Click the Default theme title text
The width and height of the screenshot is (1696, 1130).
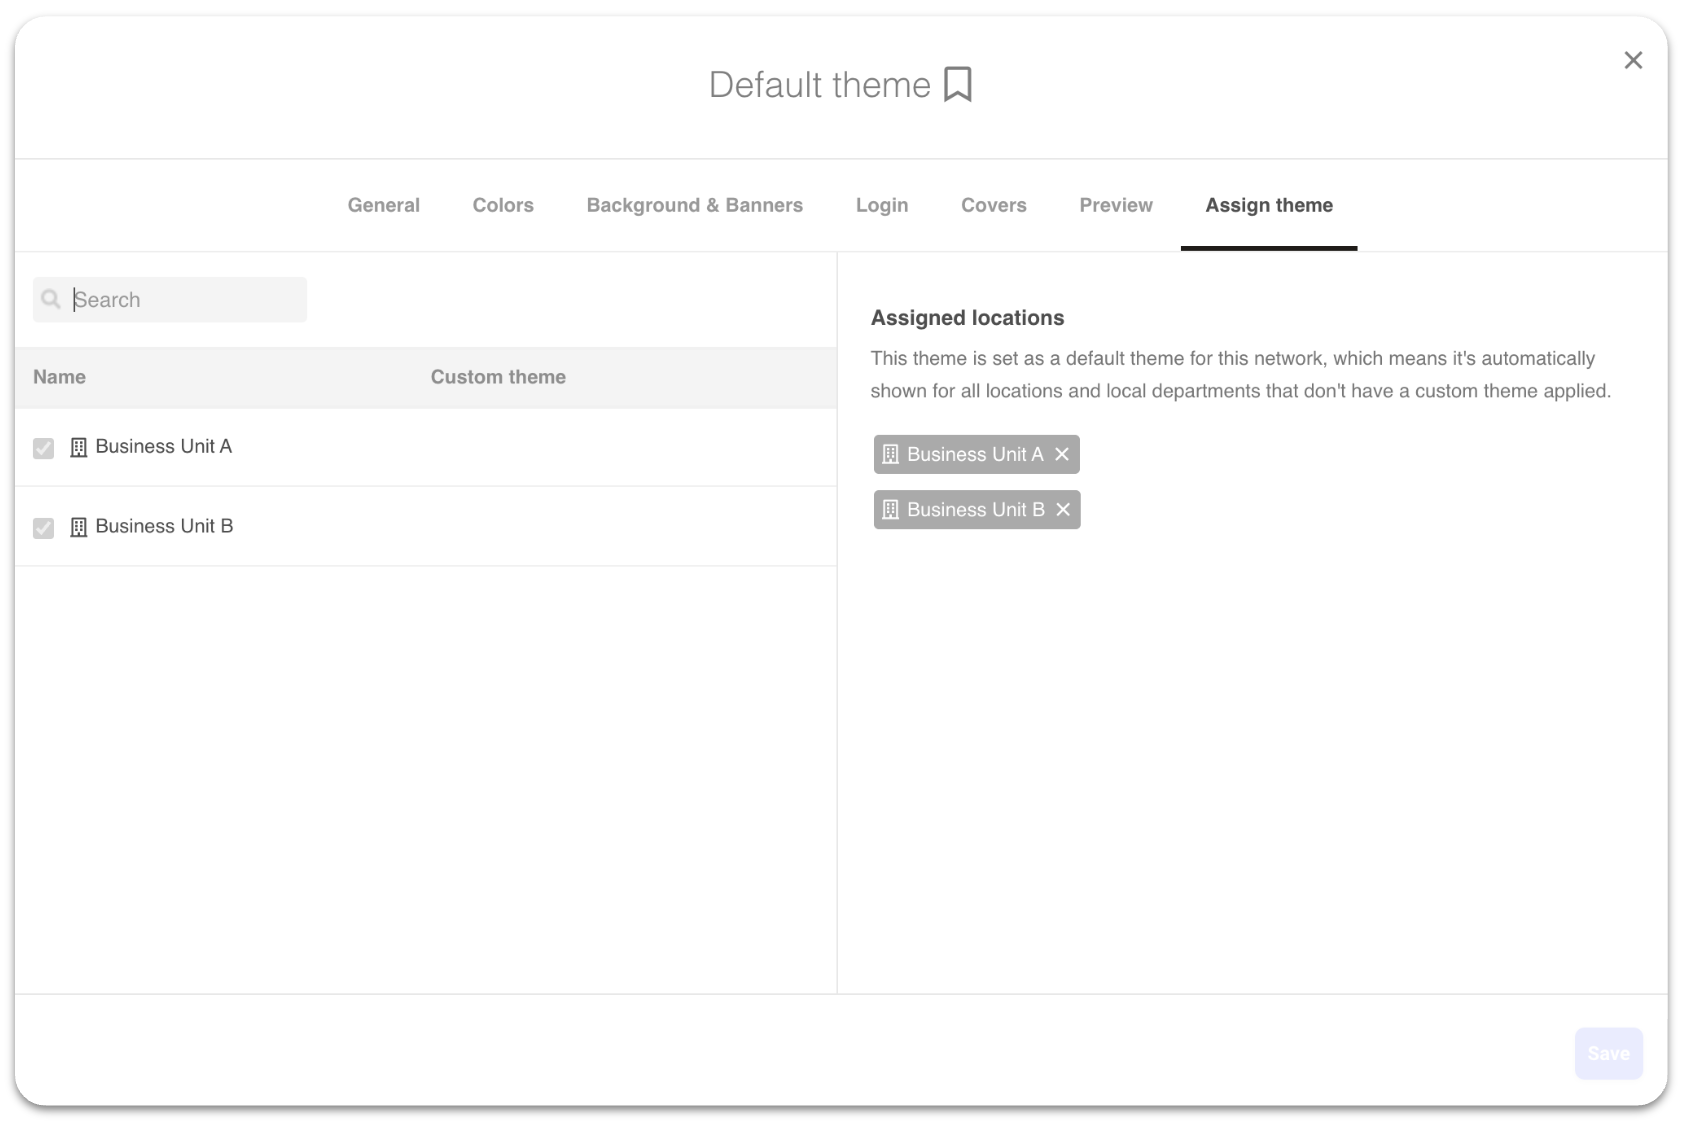[820, 85]
